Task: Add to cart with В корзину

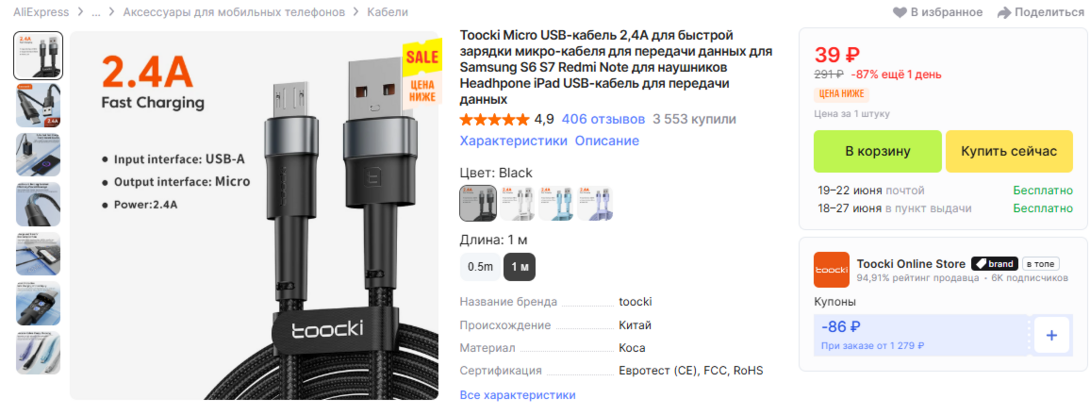Action: tap(878, 152)
